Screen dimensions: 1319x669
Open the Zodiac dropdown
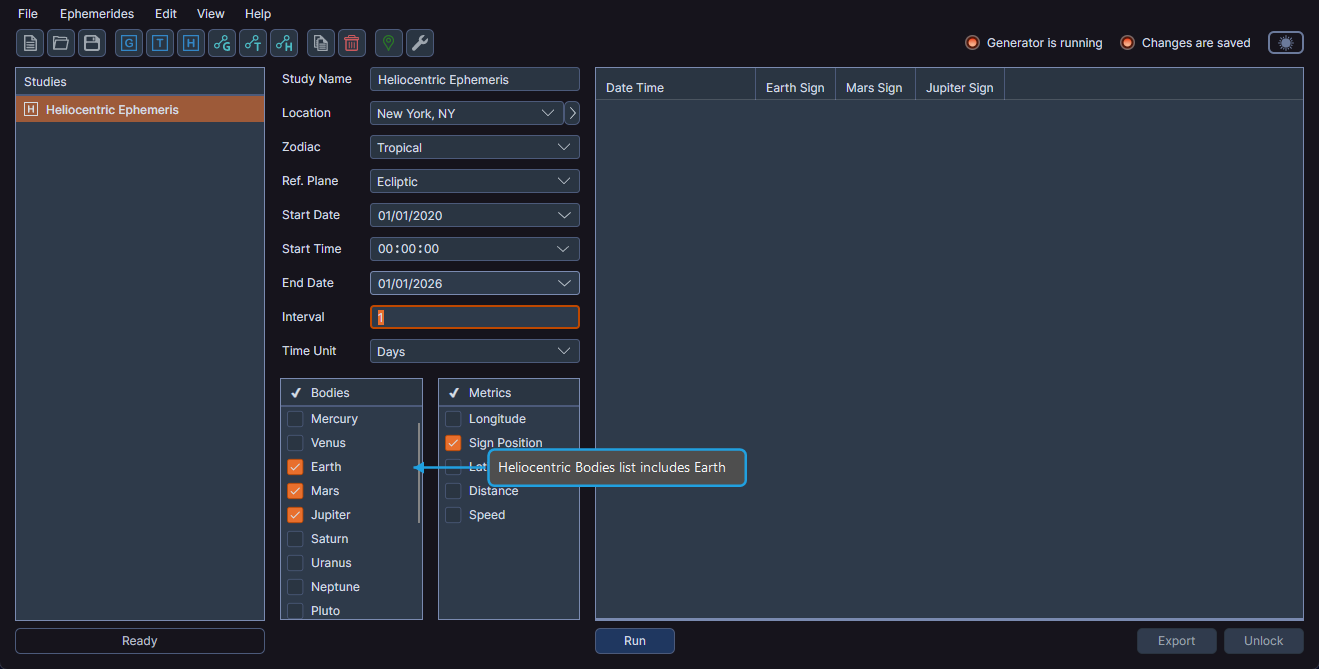coord(474,147)
